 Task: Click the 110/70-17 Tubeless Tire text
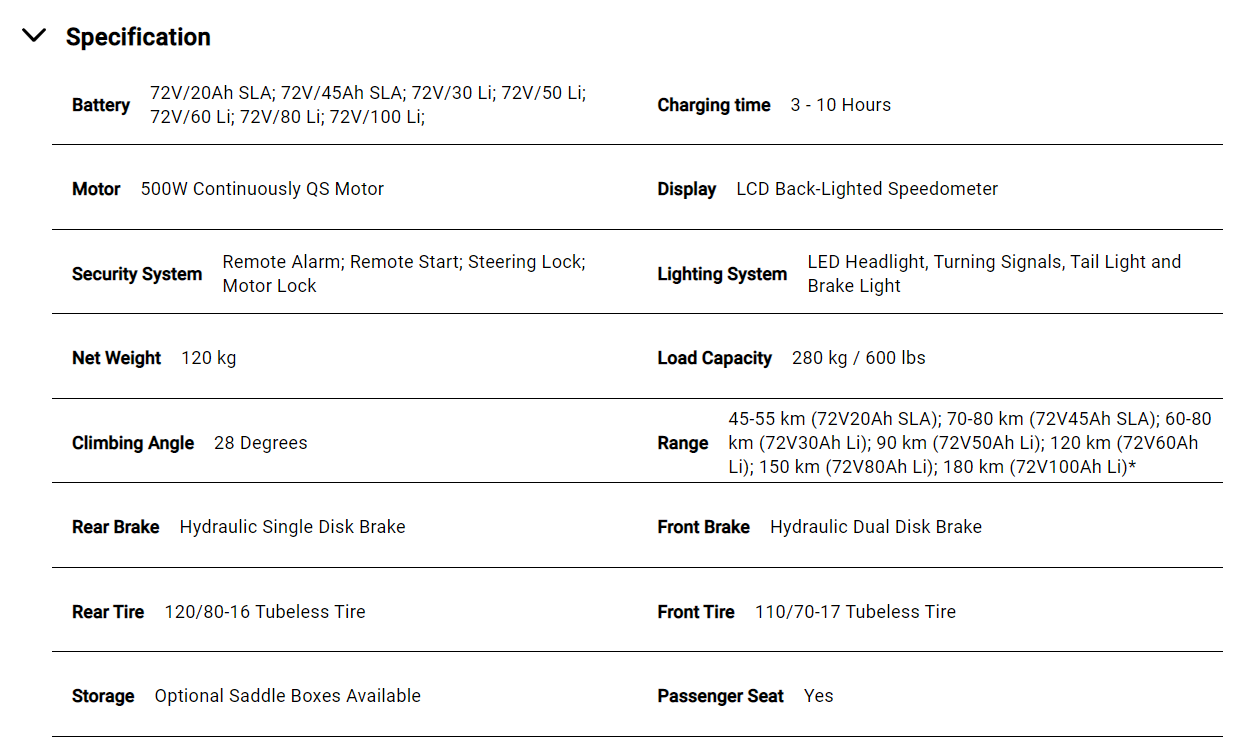click(855, 612)
